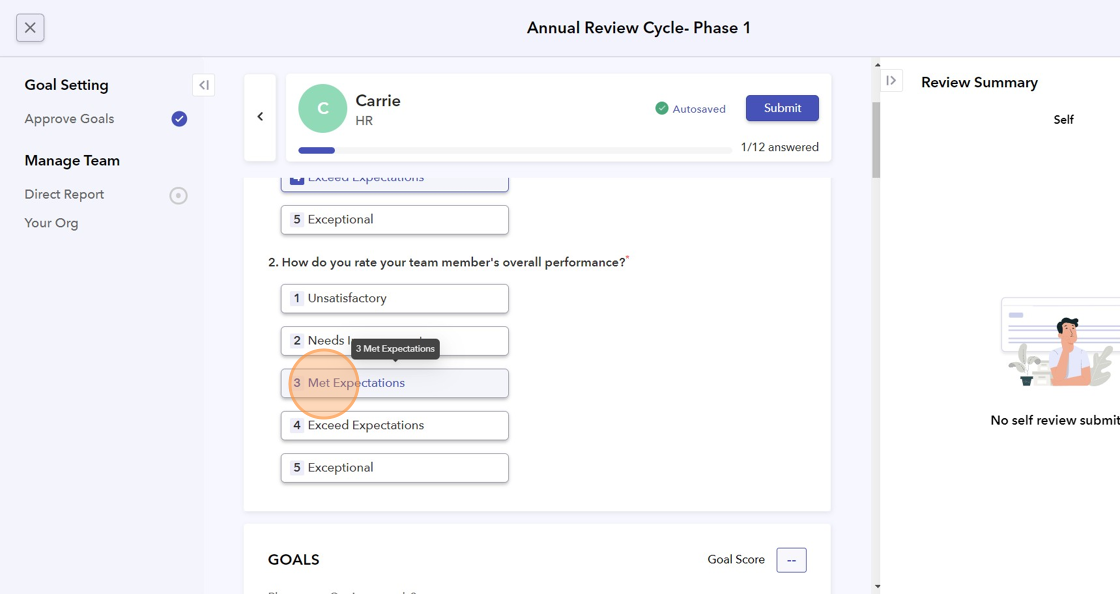Click the vertical scrollbar of review form
The height and width of the screenshot is (594, 1120).
point(876,140)
